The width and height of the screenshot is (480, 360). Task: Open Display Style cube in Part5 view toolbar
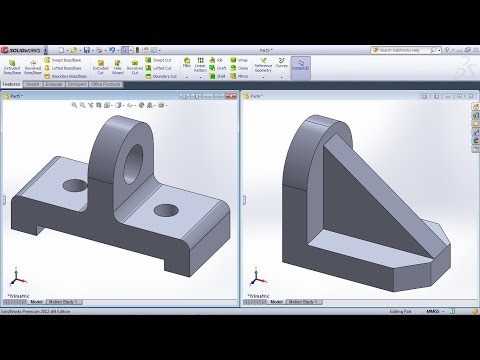[x=118, y=105]
